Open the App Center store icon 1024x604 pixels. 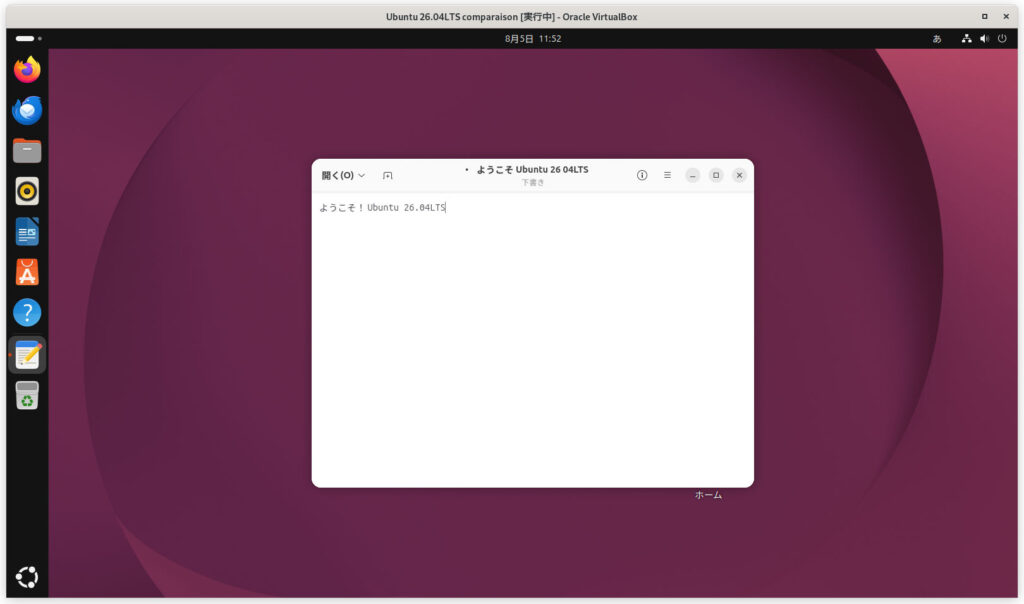point(27,272)
